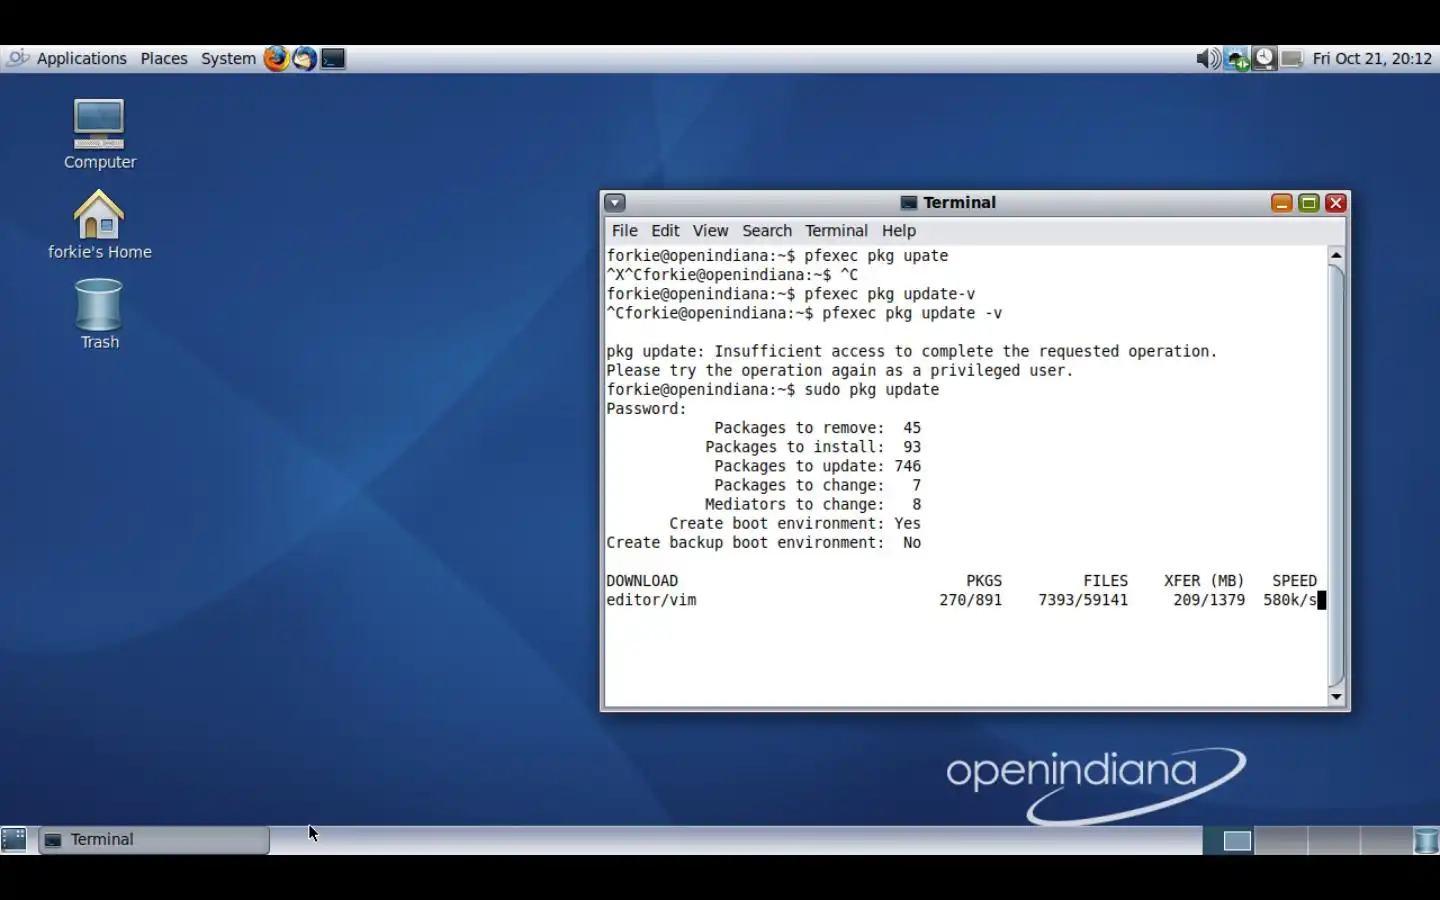Click the 'sudo pkg update' command line
The height and width of the screenshot is (900, 1440).
(x=773, y=390)
